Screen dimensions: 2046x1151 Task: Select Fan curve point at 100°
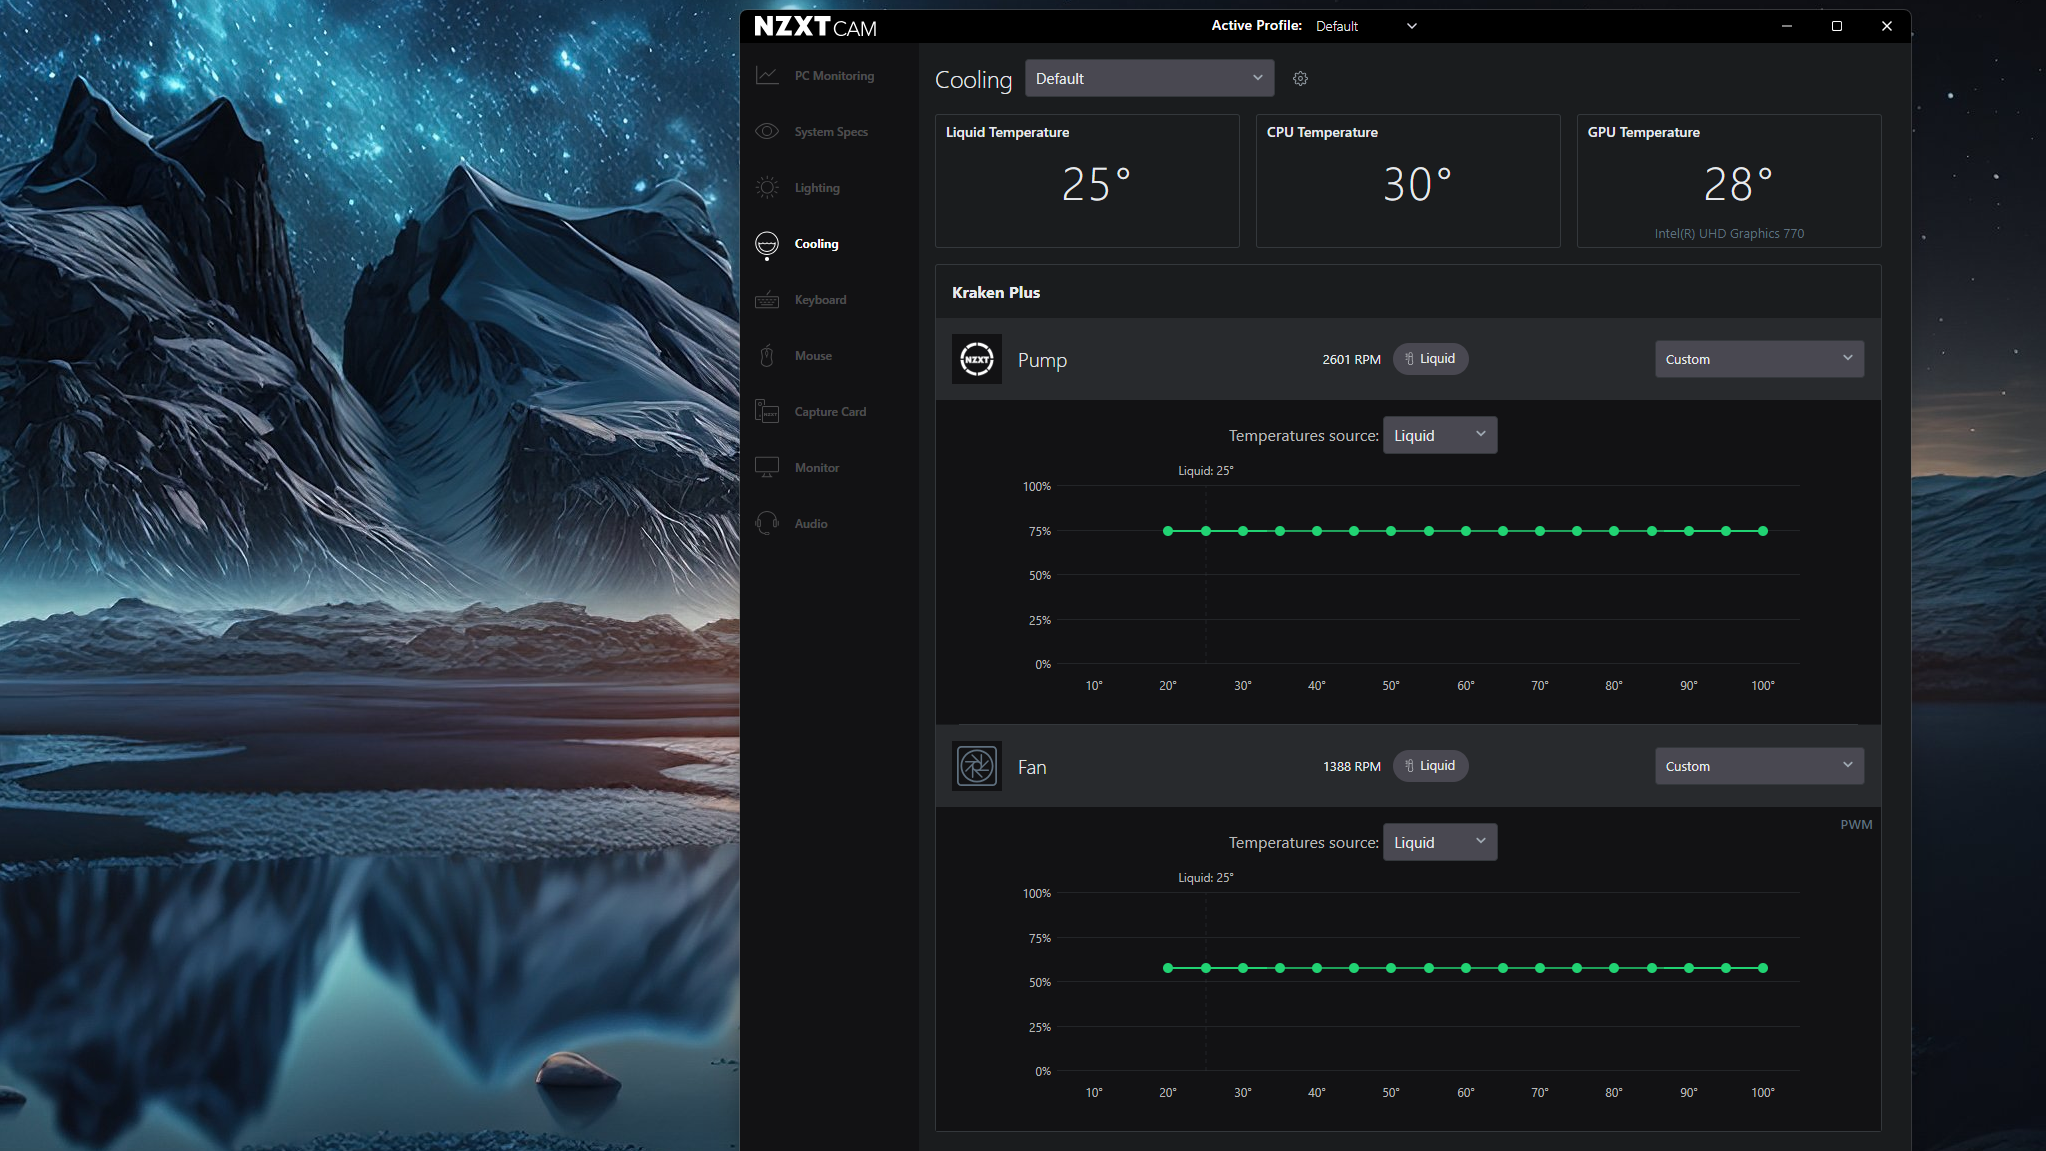[x=1763, y=968]
